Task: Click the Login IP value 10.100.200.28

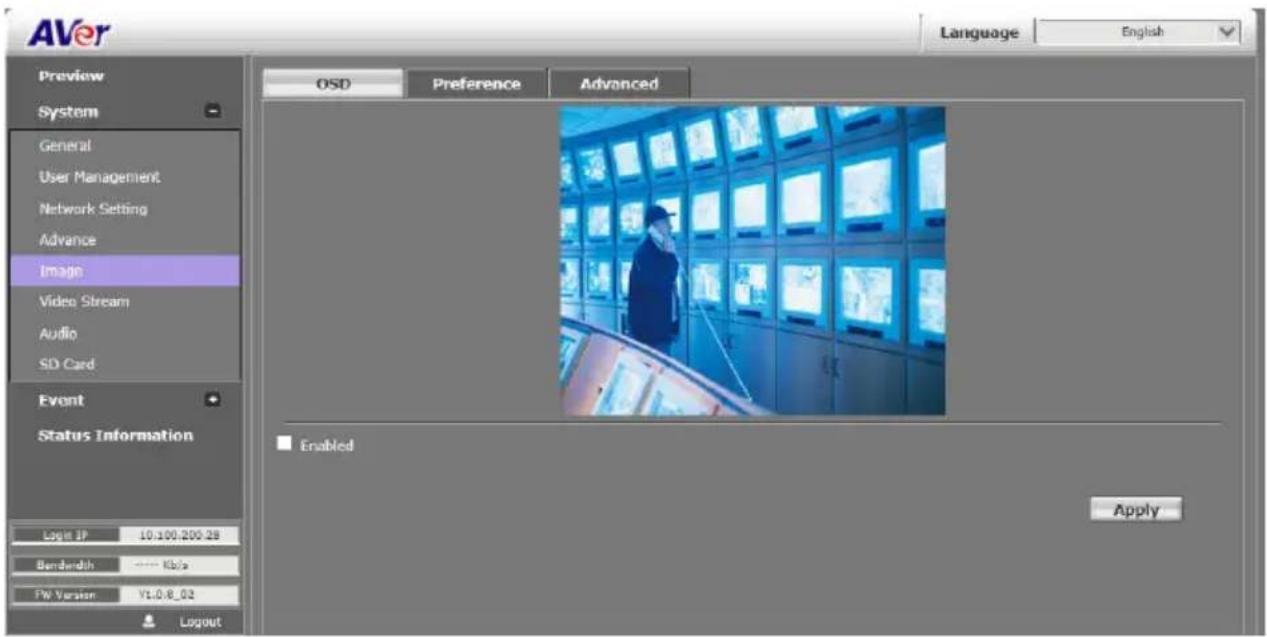Action: coord(179,535)
